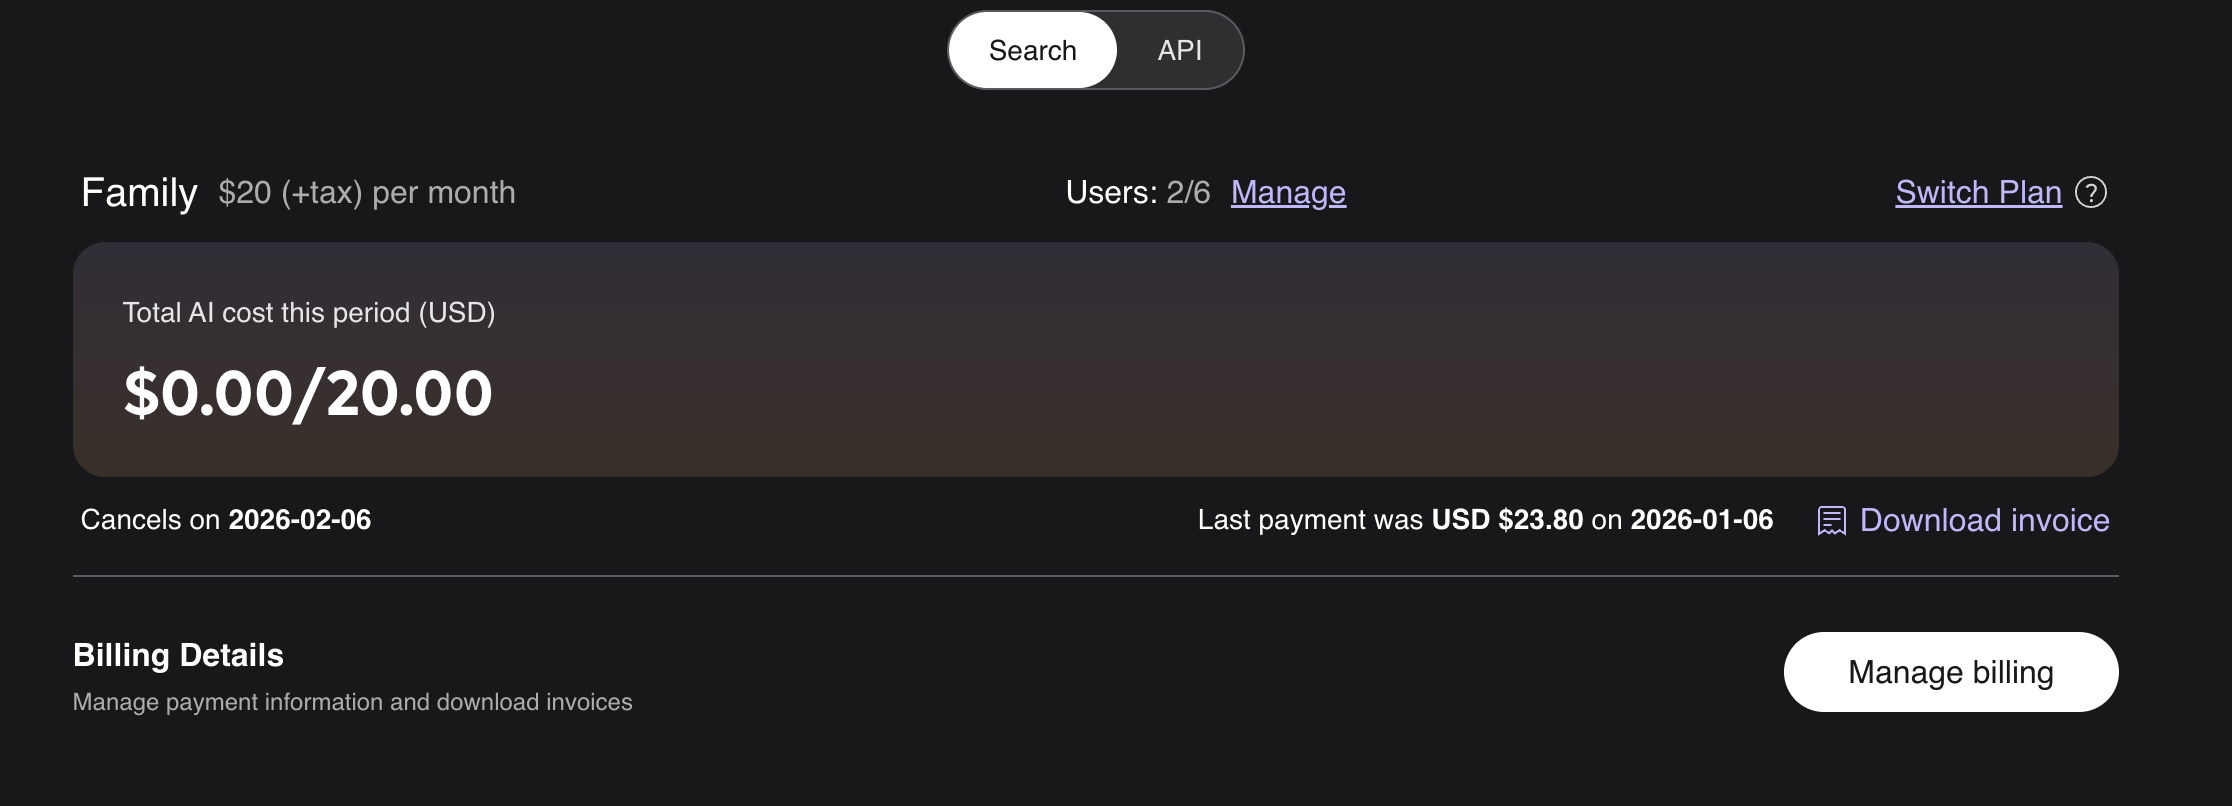This screenshot has height=806, width=2232.
Task: Click the help question mark icon
Action: click(2091, 192)
